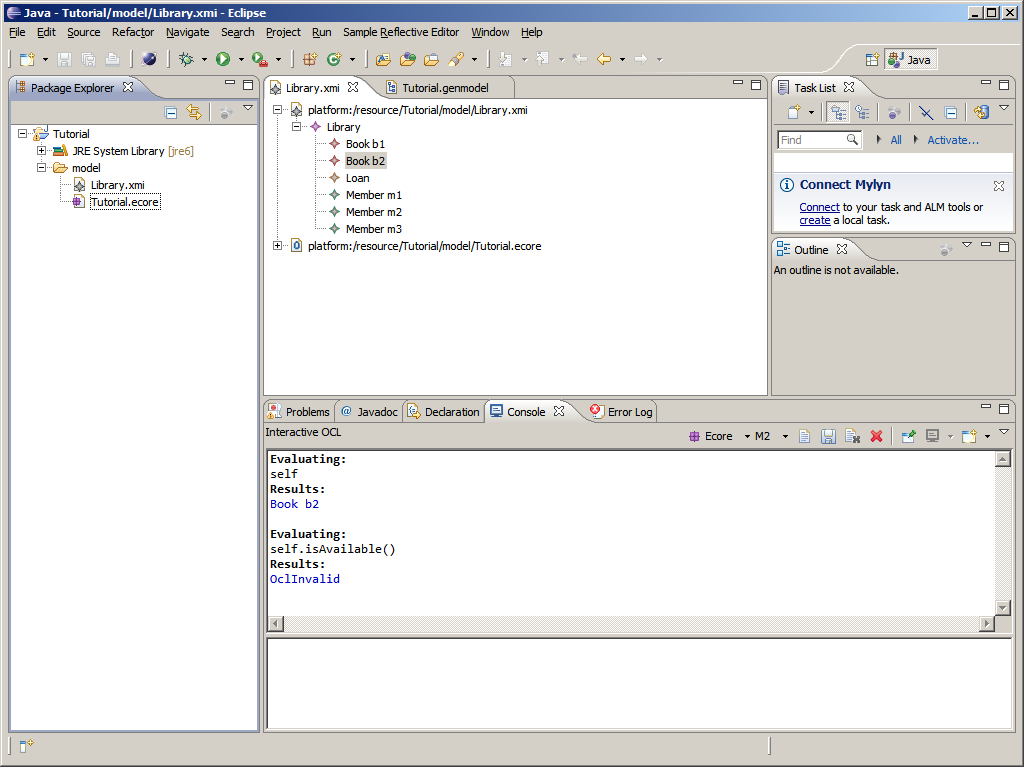Toggle Scheduled presentation in Task List

coord(863,112)
